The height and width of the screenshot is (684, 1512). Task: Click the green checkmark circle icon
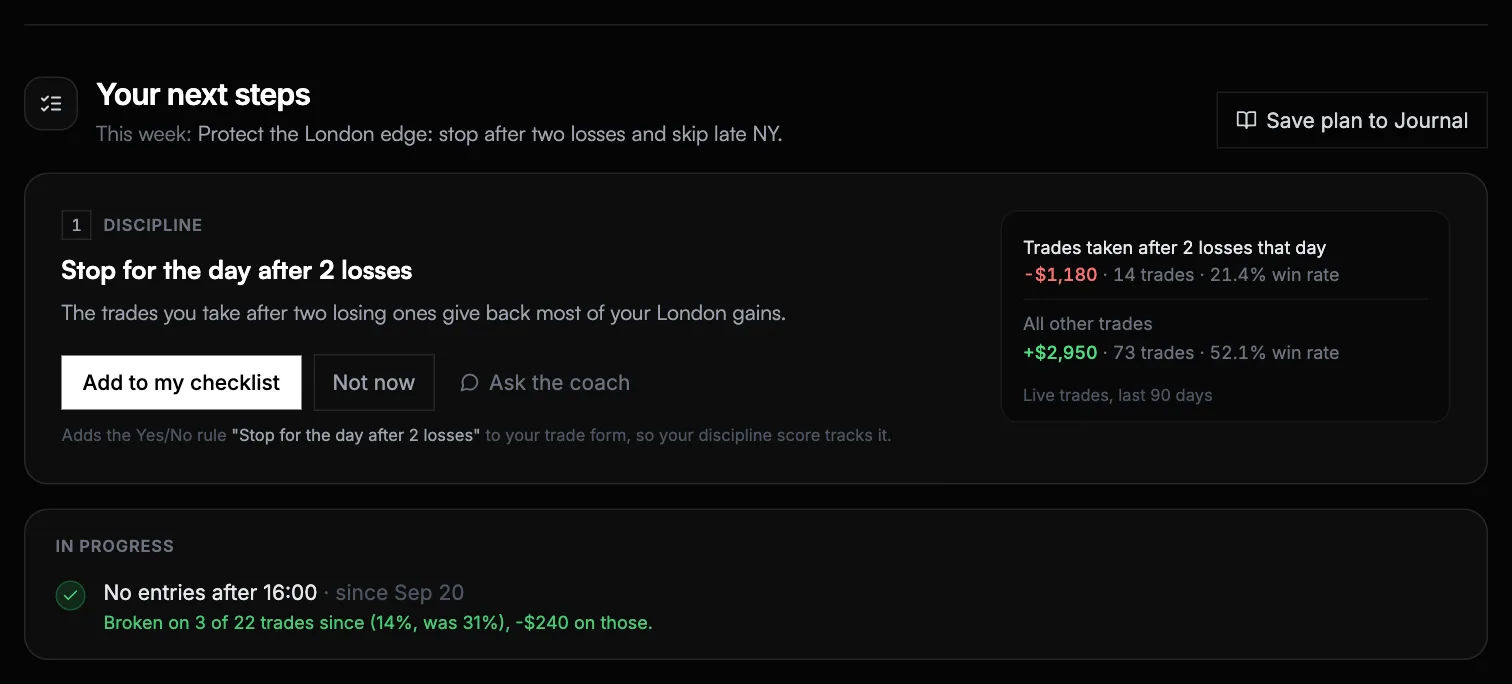[70, 595]
